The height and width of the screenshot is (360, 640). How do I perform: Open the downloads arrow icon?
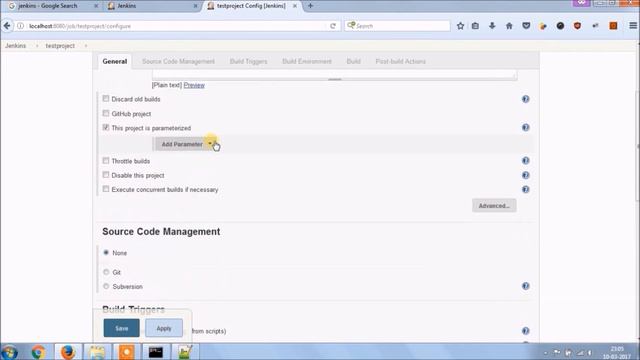coord(492,26)
